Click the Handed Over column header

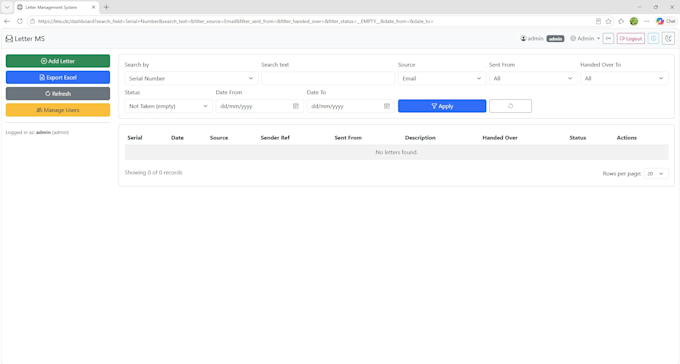click(x=500, y=138)
